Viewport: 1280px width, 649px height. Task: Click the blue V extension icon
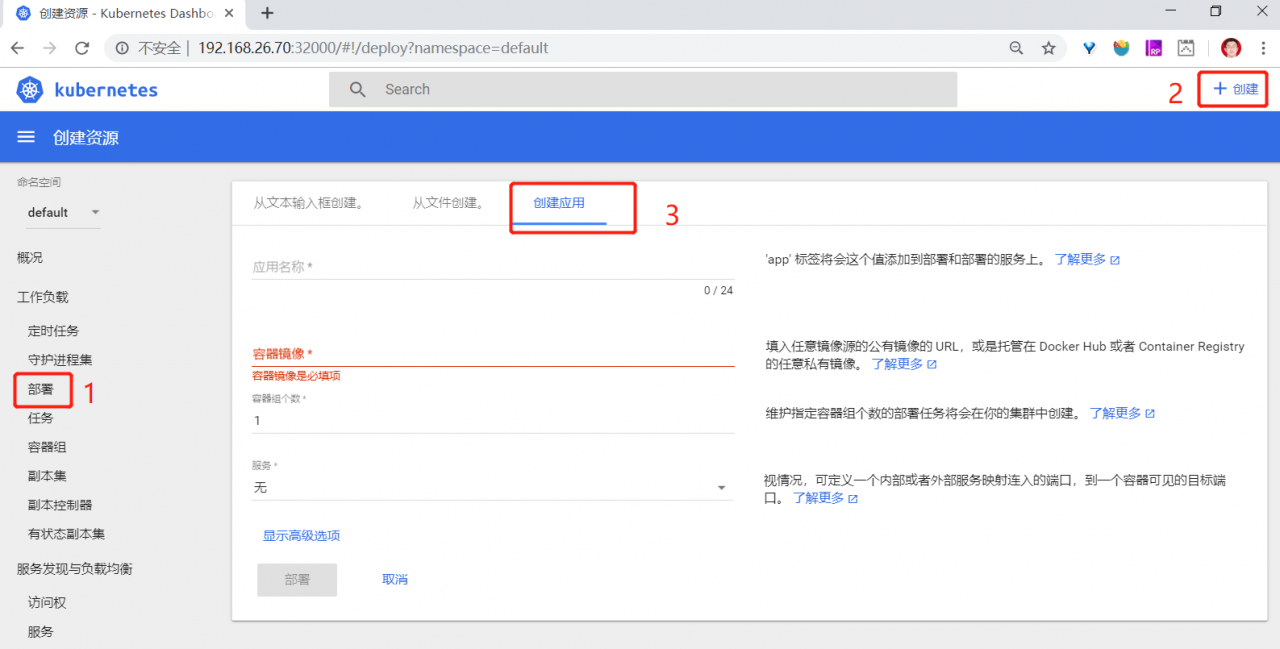[x=1090, y=48]
